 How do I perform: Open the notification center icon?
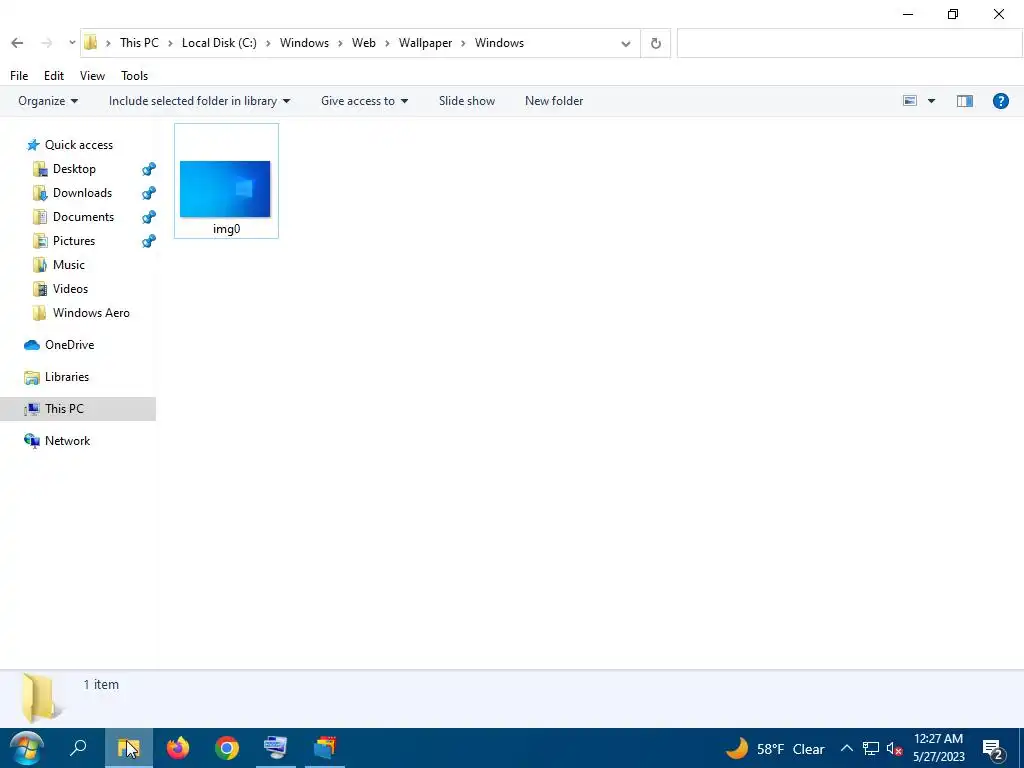click(994, 749)
